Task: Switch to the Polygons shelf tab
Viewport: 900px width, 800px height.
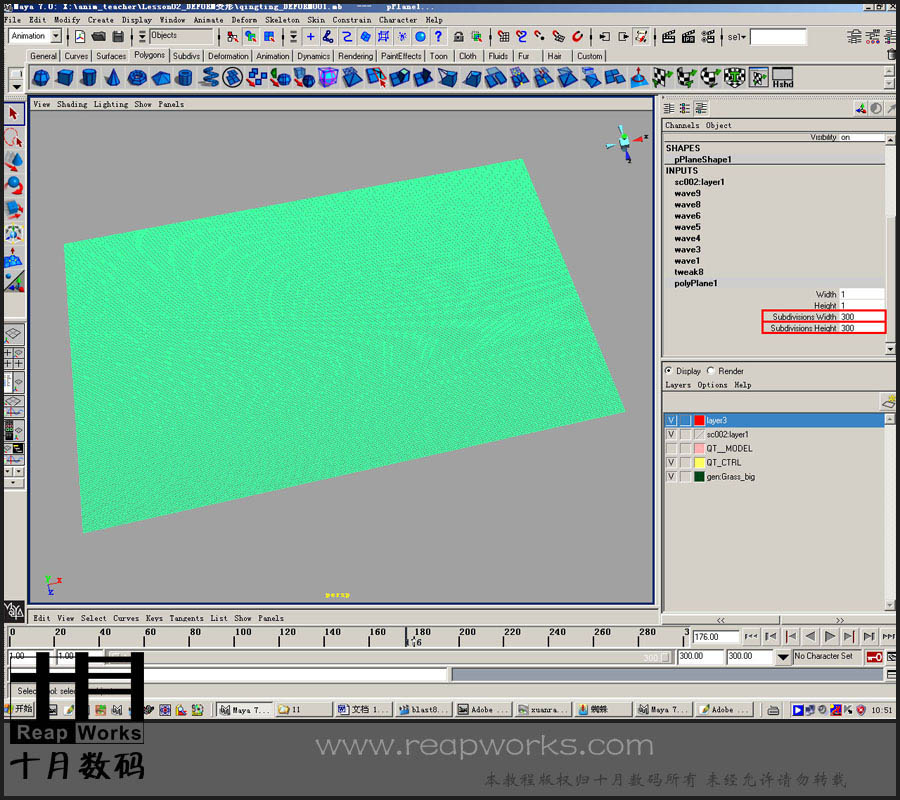Action: click(x=149, y=55)
